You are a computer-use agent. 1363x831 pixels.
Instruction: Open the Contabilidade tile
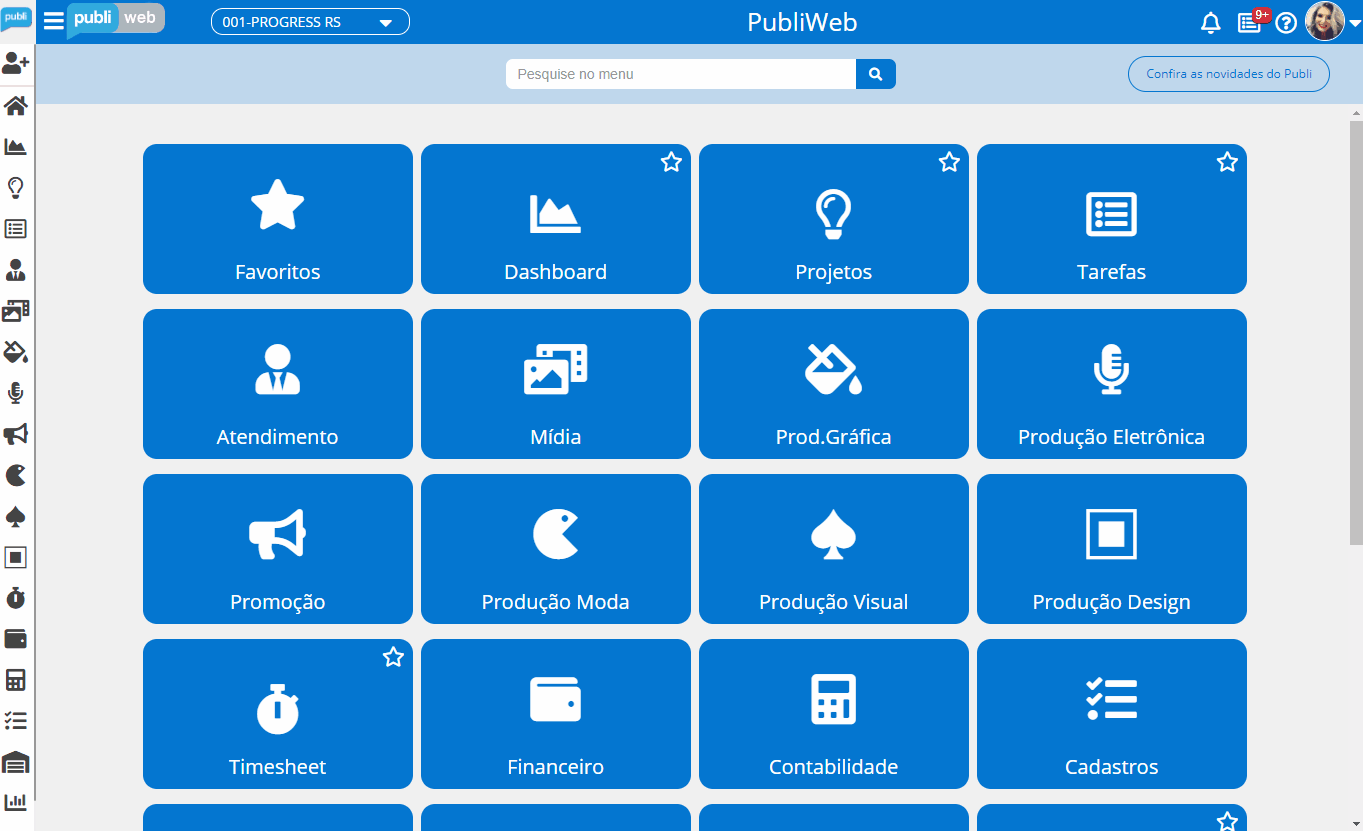pos(834,714)
